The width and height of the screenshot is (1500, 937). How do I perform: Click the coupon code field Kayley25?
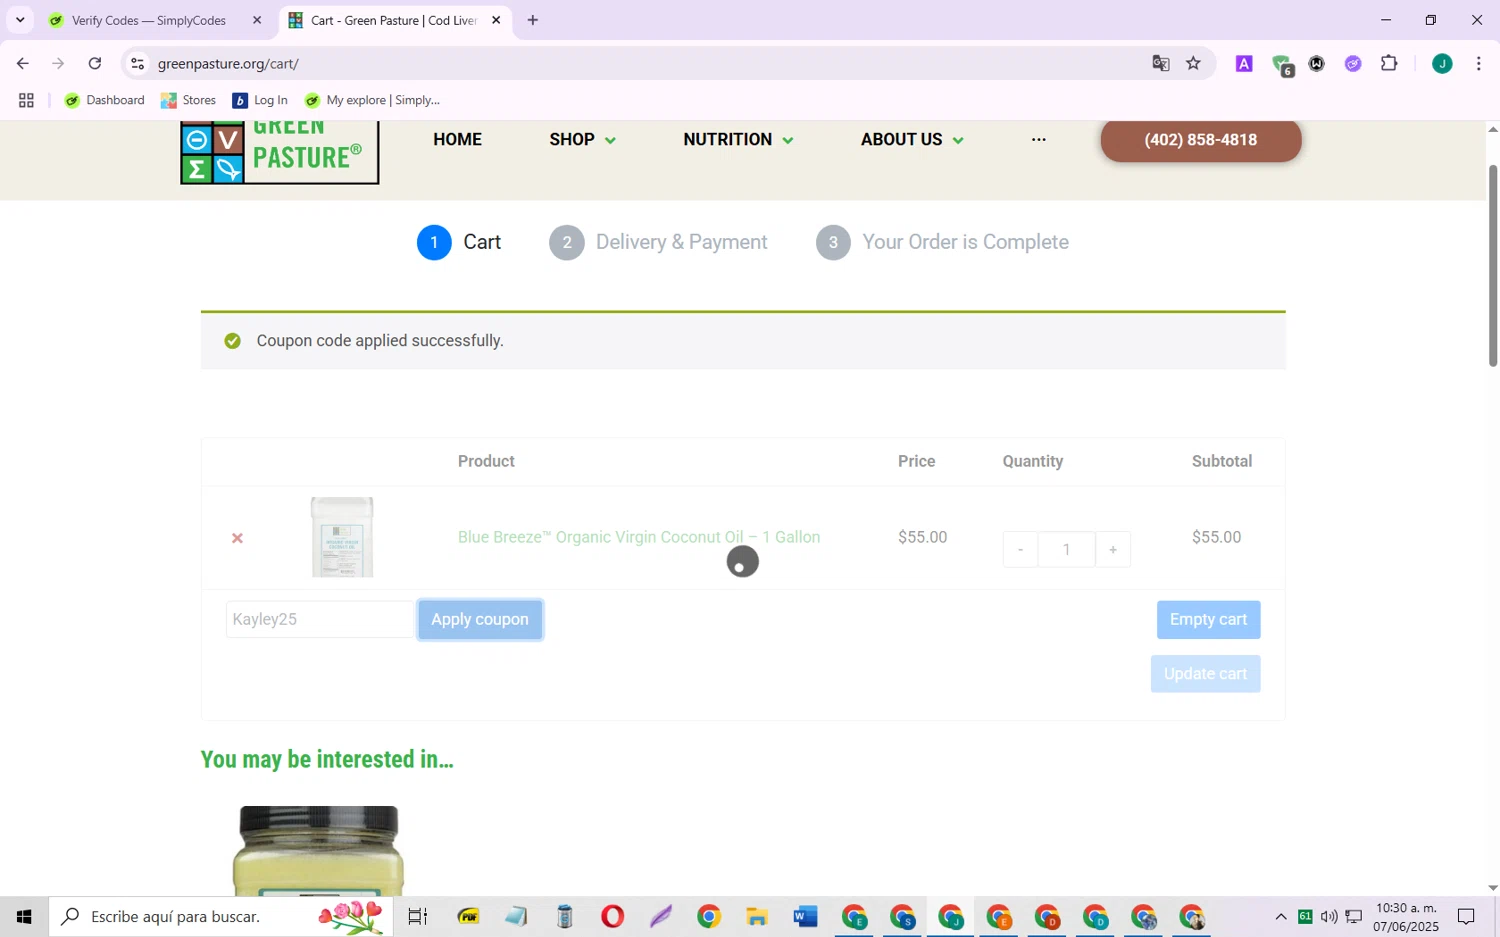(320, 620)
